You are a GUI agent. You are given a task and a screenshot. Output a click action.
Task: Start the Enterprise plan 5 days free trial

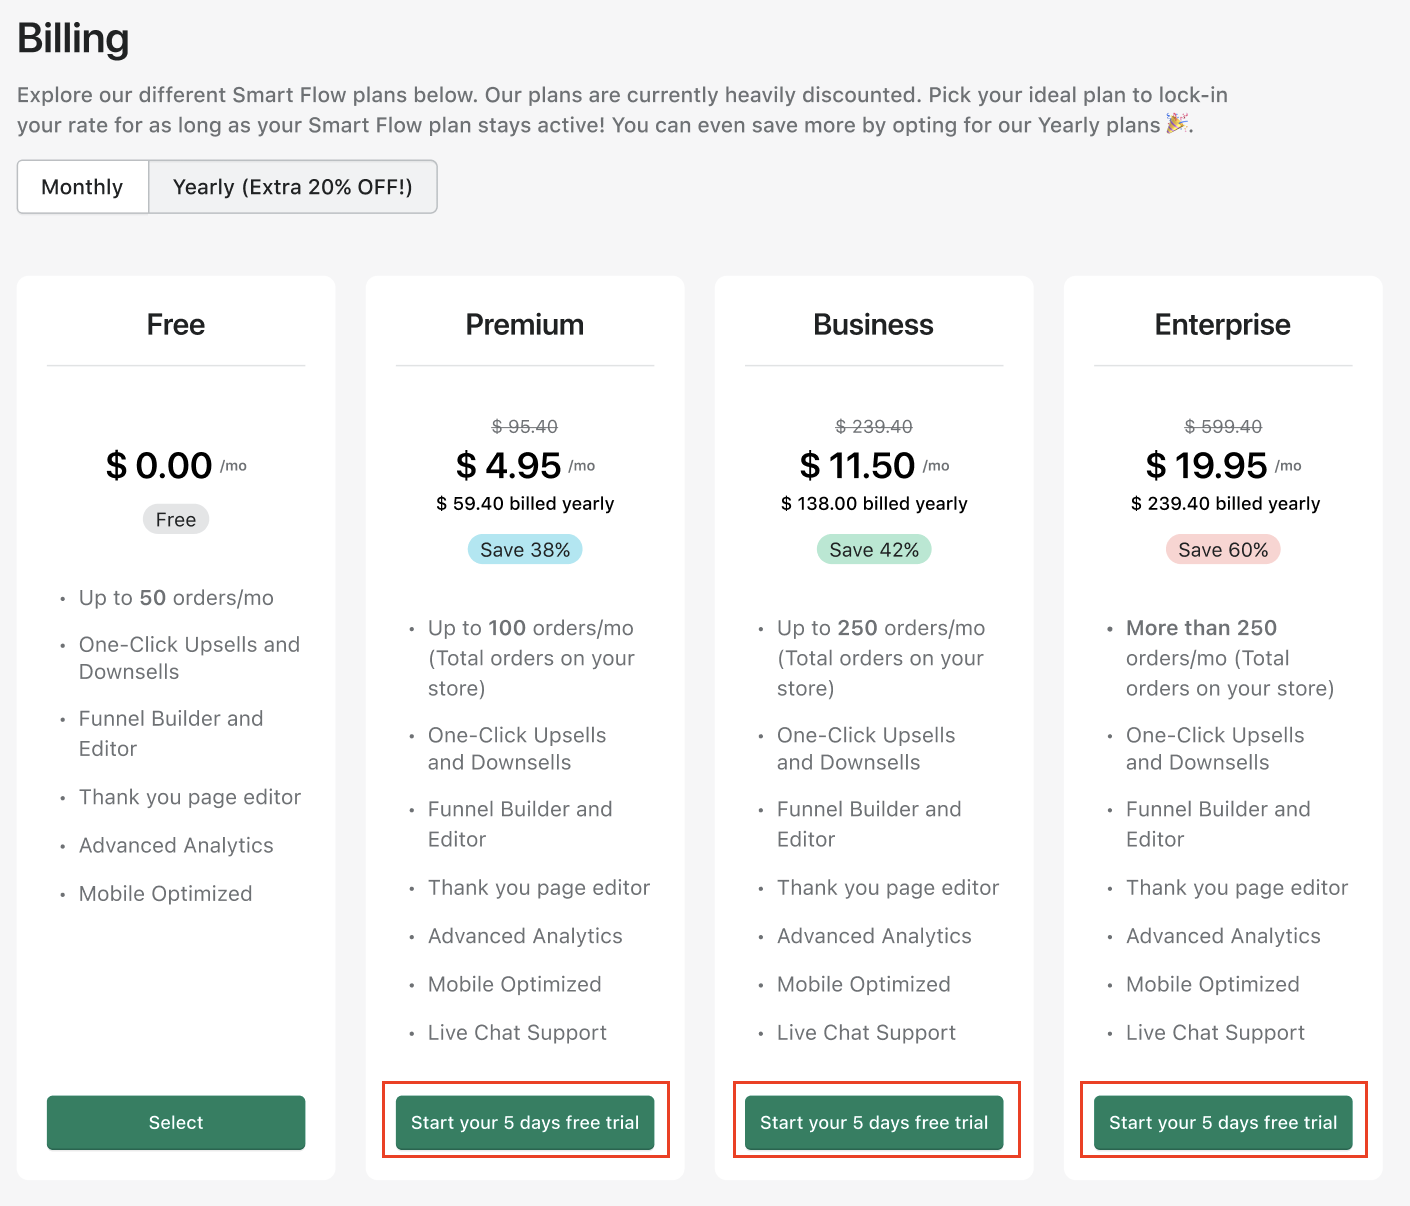pyautogui.click(x=1222, y=1123)
